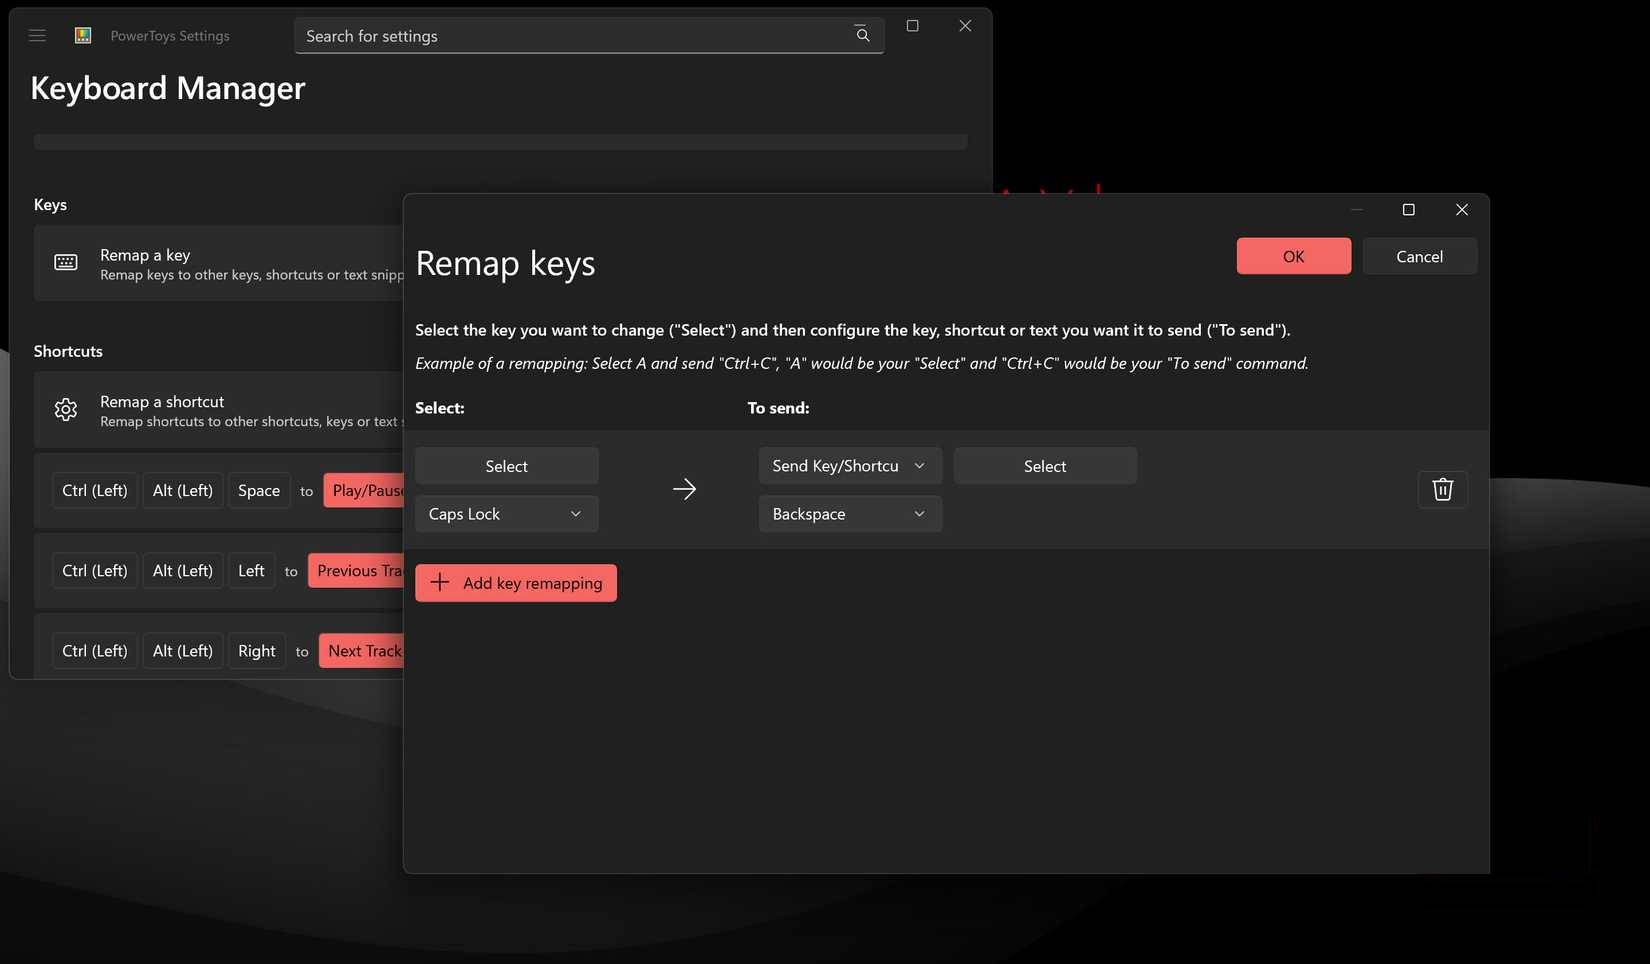Open the Remap a shortcut entry
The height and width of the screenshot is (964, 1650).
(x=200, y=409)
